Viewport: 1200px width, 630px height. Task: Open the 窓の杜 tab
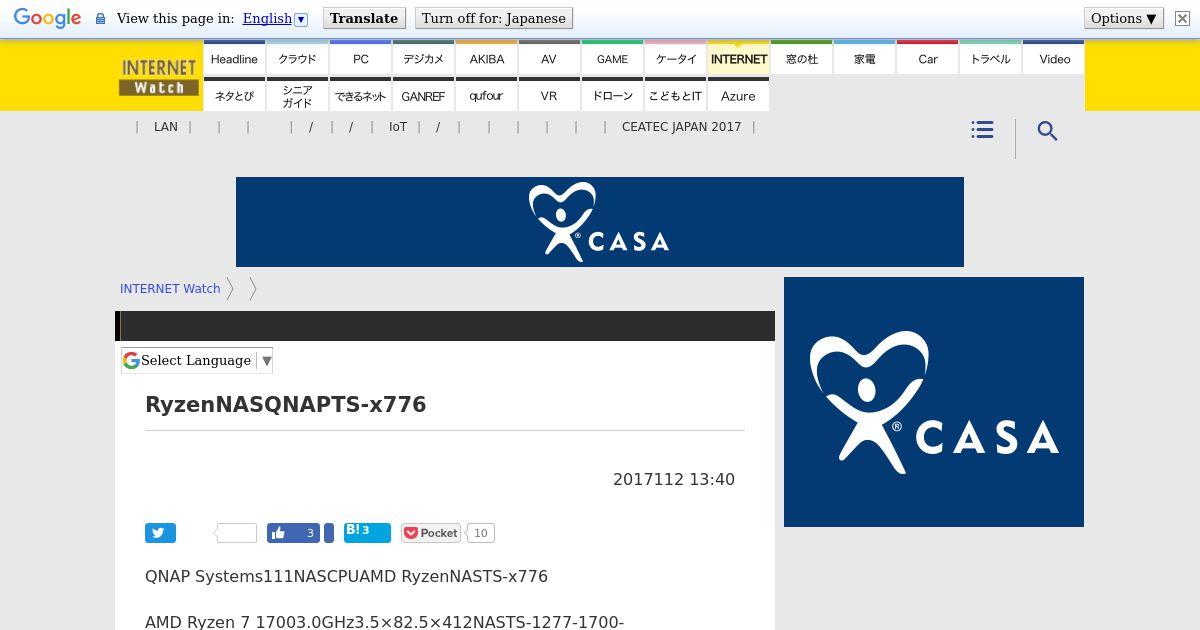pyautogui.click(x=802, y=59)
